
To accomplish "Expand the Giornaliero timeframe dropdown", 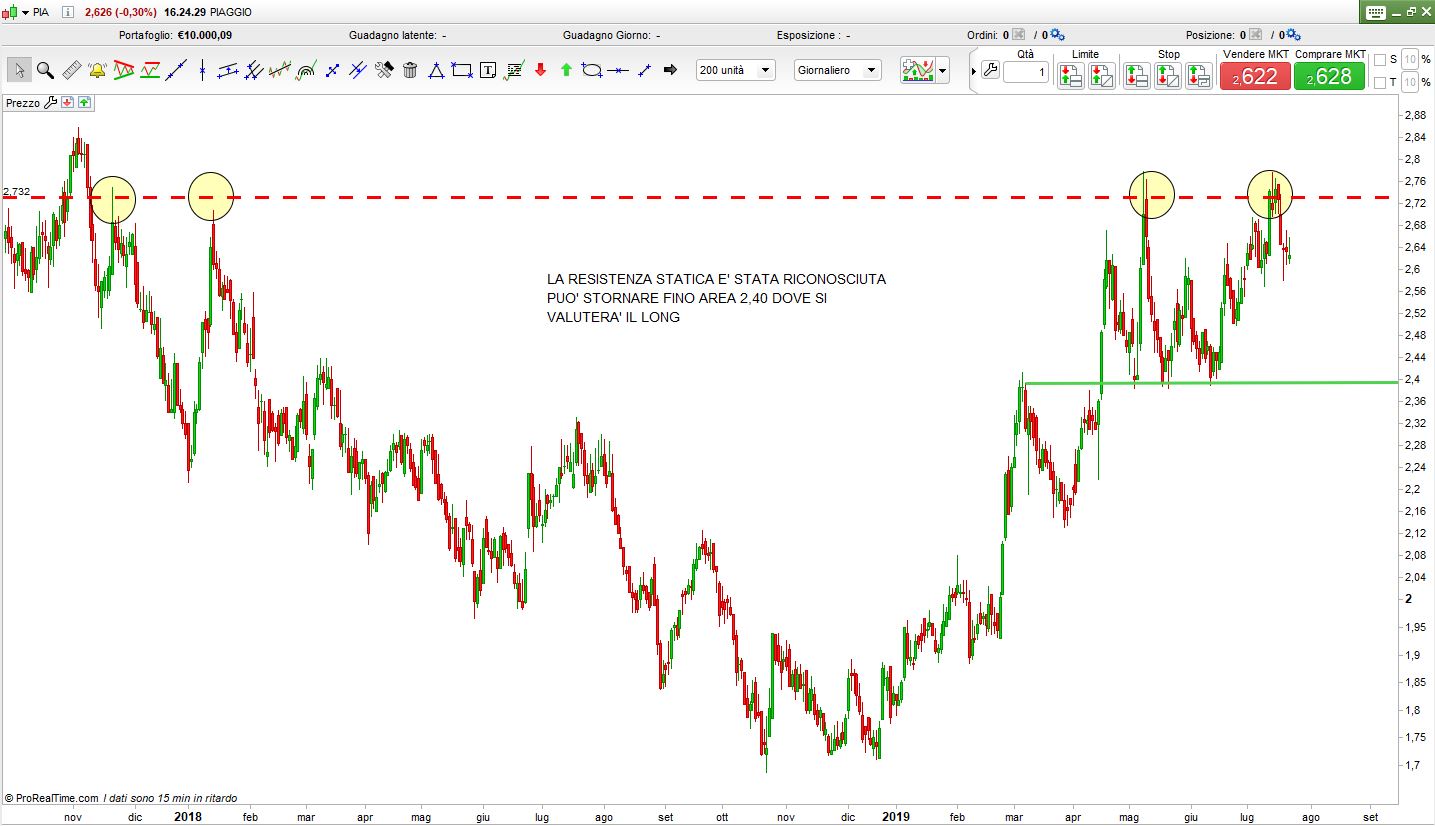I will [838, 70].
